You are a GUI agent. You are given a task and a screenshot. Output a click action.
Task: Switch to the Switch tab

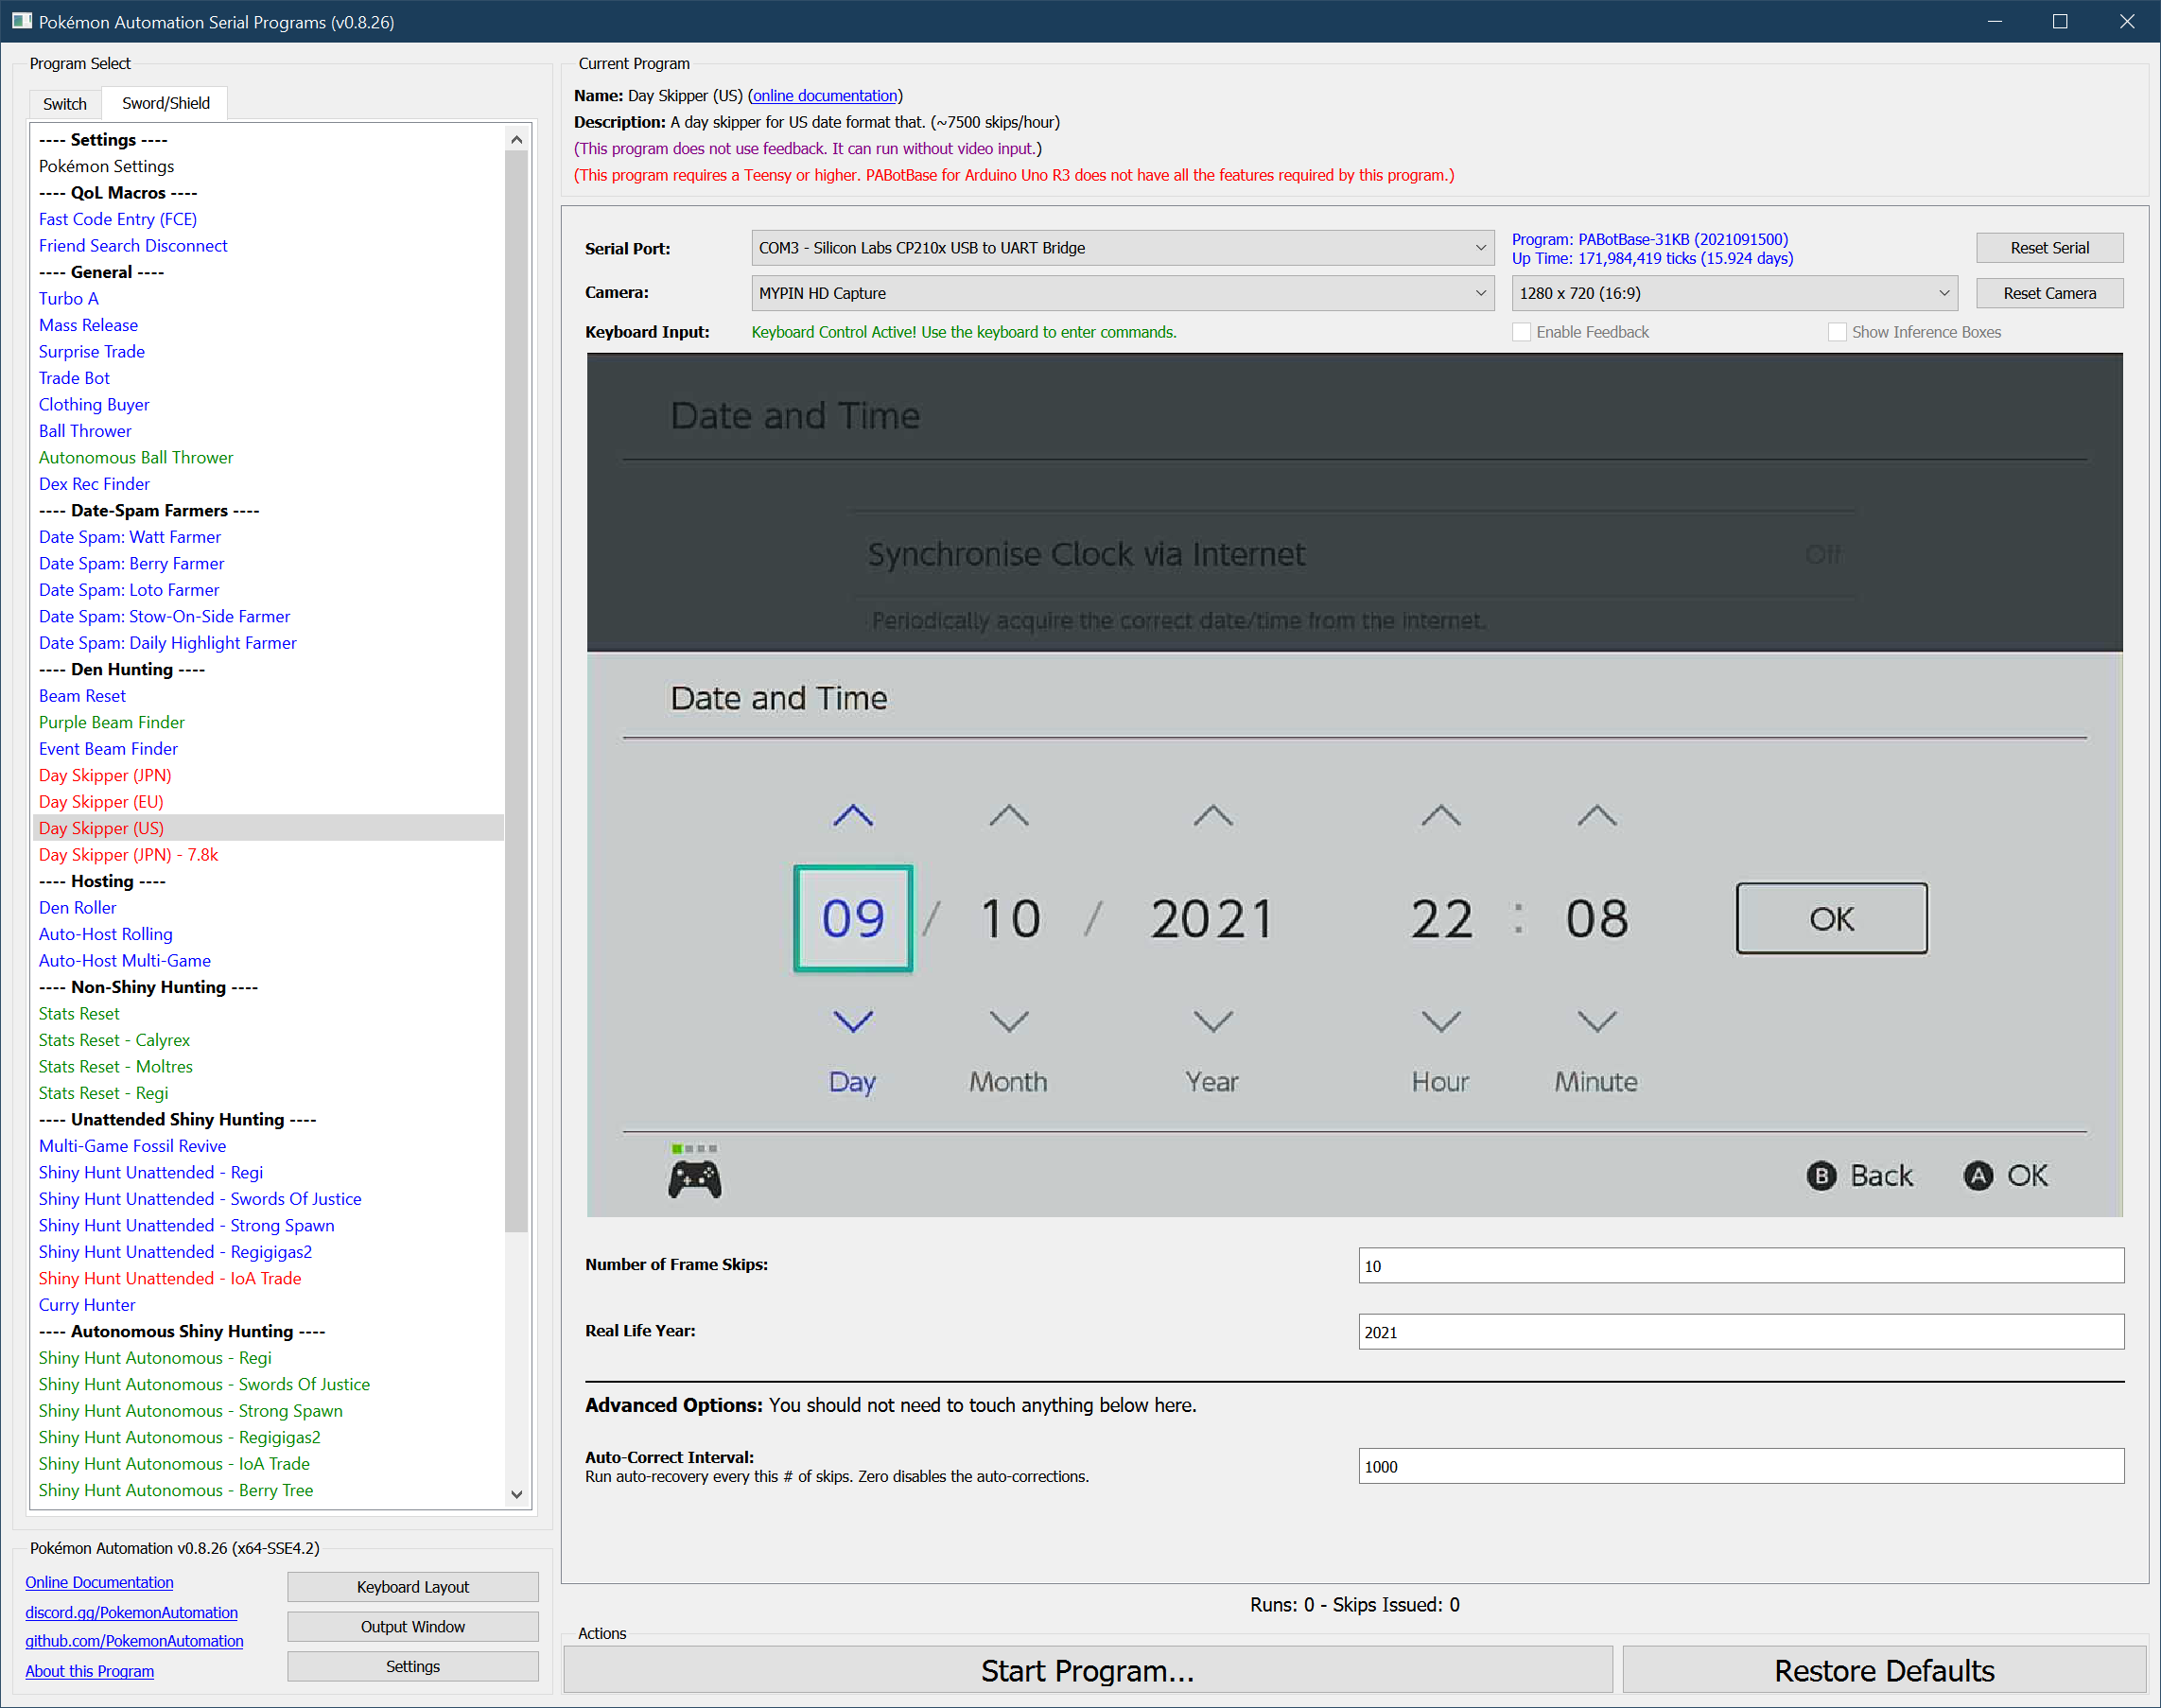(x=65, y=104)
